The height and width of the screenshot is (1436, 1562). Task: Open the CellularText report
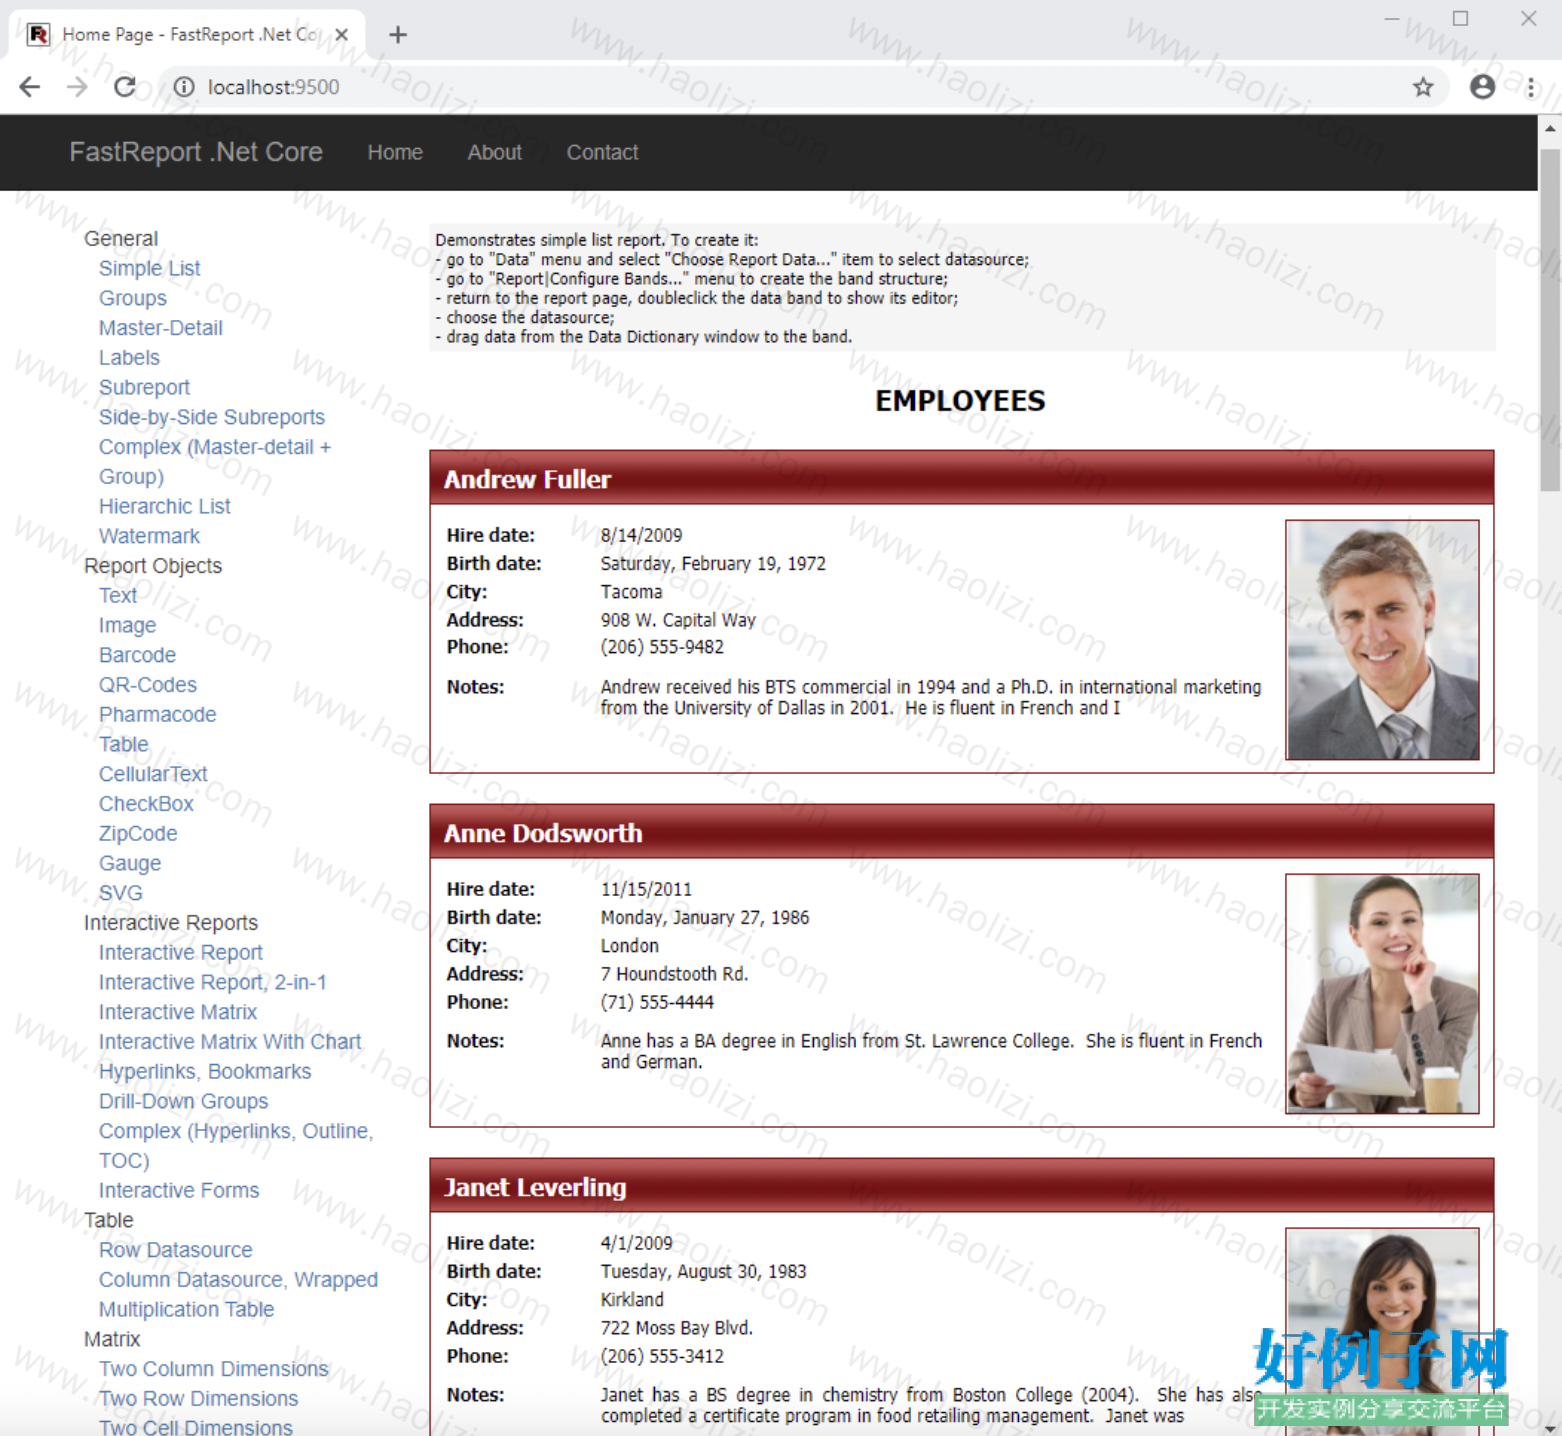pos(153,774)
